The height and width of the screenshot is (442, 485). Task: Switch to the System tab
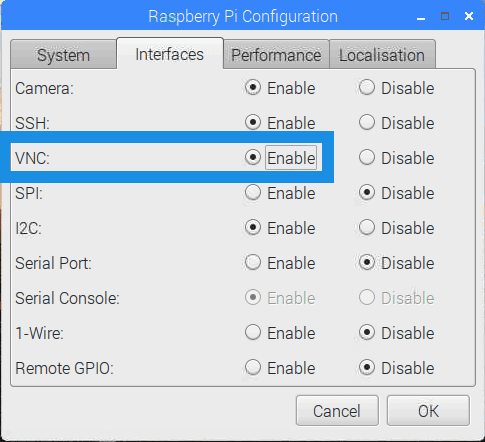coord(63,55)
